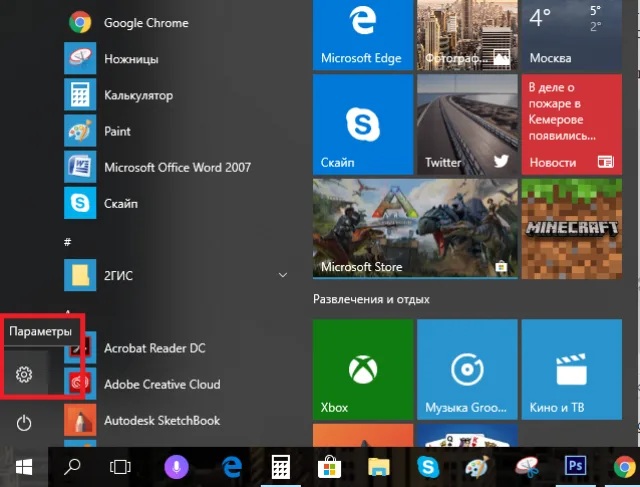This screenshot has width=640, height=487.
Task: Open the Settings gear icon
Action: pyautogui.click(x=24, y=374)
